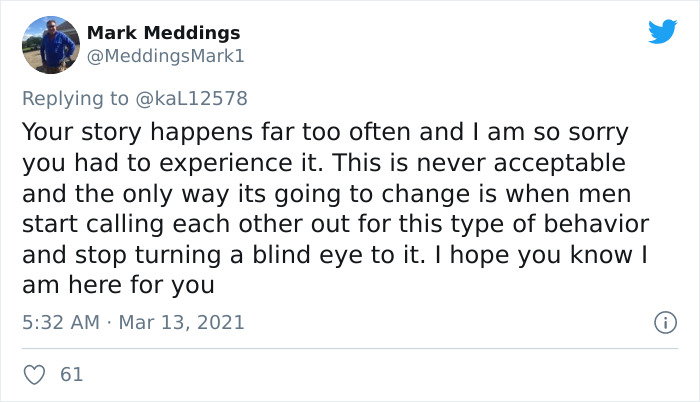View the 61 likes count
The height and width of the screenshot is (402, 700).
(x=72, y=374)
